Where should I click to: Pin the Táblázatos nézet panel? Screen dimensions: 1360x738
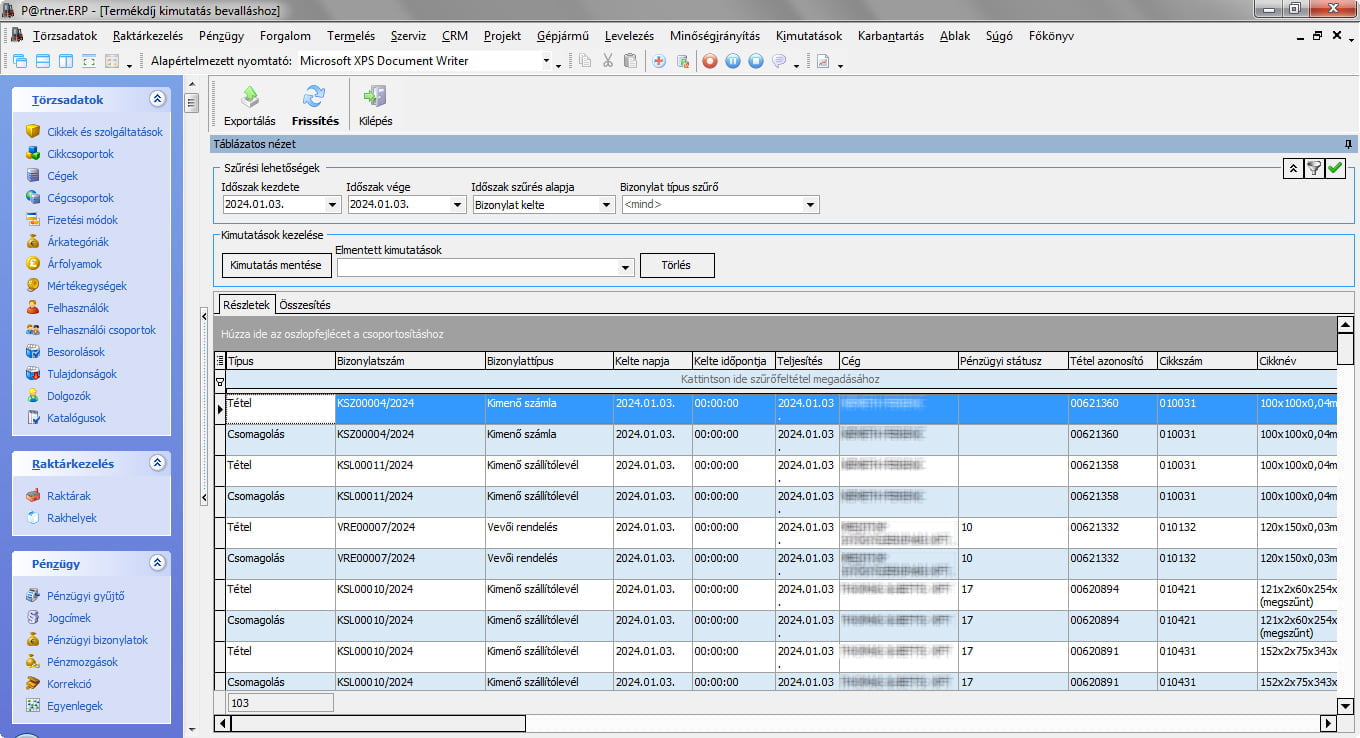[x=1348, y=145]
